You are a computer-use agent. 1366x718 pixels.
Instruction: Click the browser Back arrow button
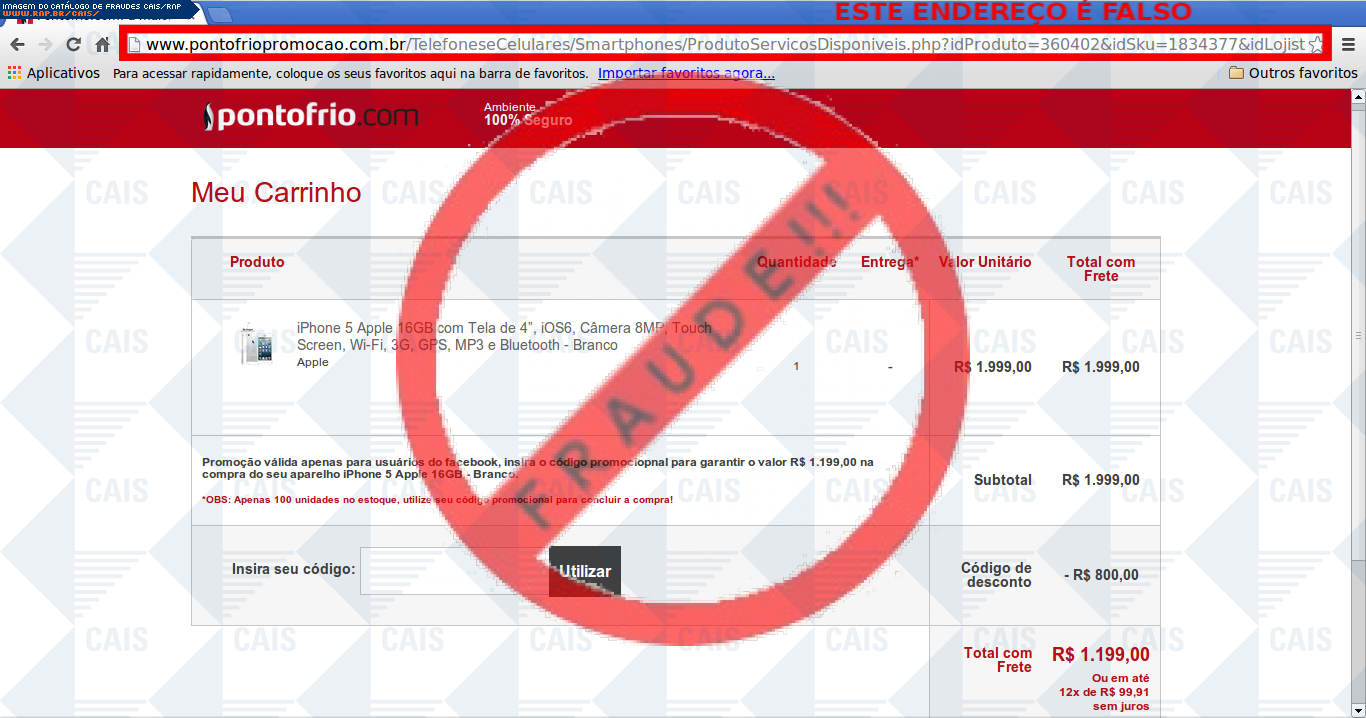17,45
